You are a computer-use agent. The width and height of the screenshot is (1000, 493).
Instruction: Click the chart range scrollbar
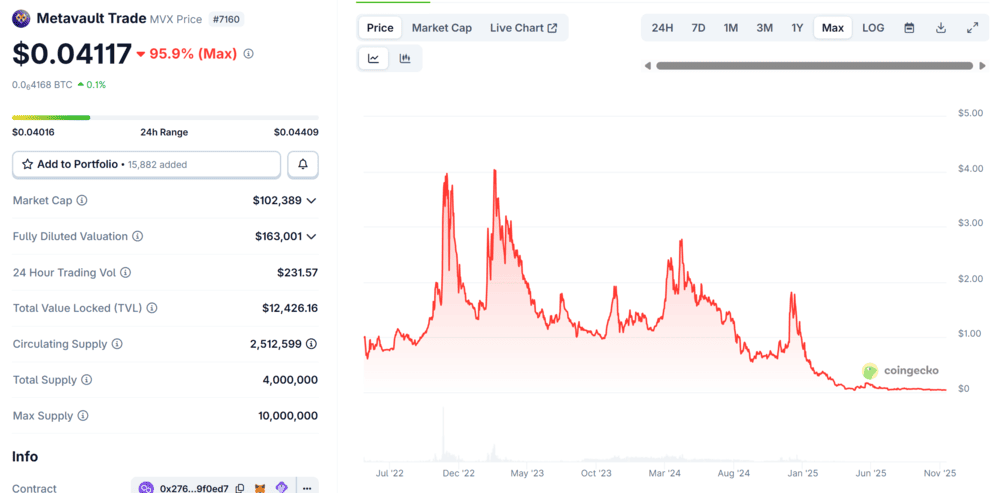click(x=814, y=66)
